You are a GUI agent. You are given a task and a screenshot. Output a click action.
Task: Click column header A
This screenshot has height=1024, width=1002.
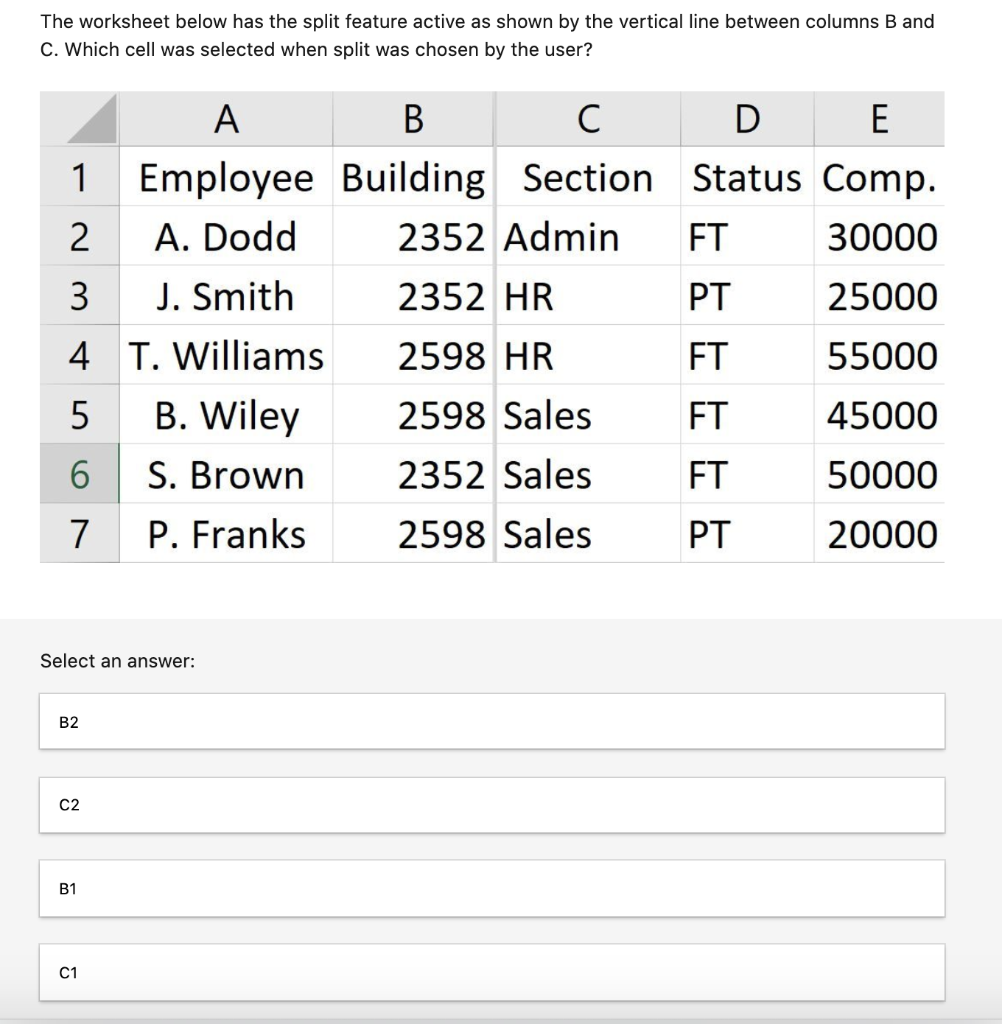[225, 118]
